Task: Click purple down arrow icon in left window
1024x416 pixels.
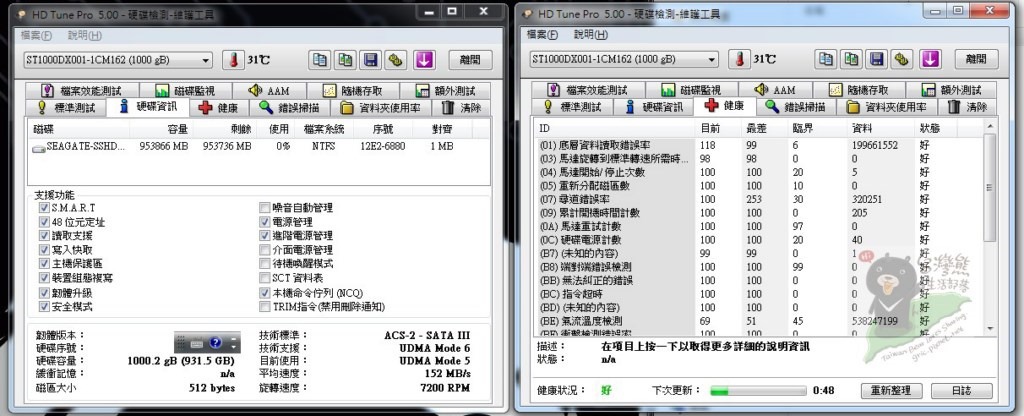Action: coord(424,60)
